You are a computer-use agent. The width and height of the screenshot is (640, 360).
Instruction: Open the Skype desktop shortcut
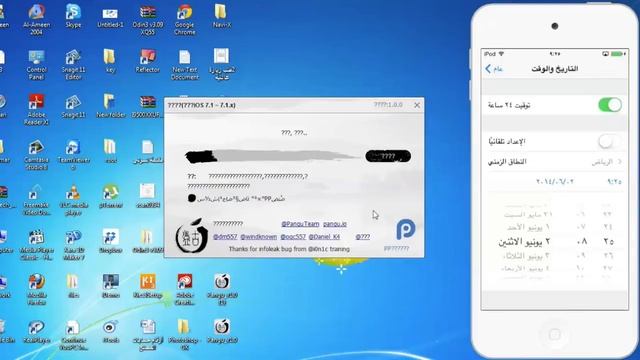(73, 16)
